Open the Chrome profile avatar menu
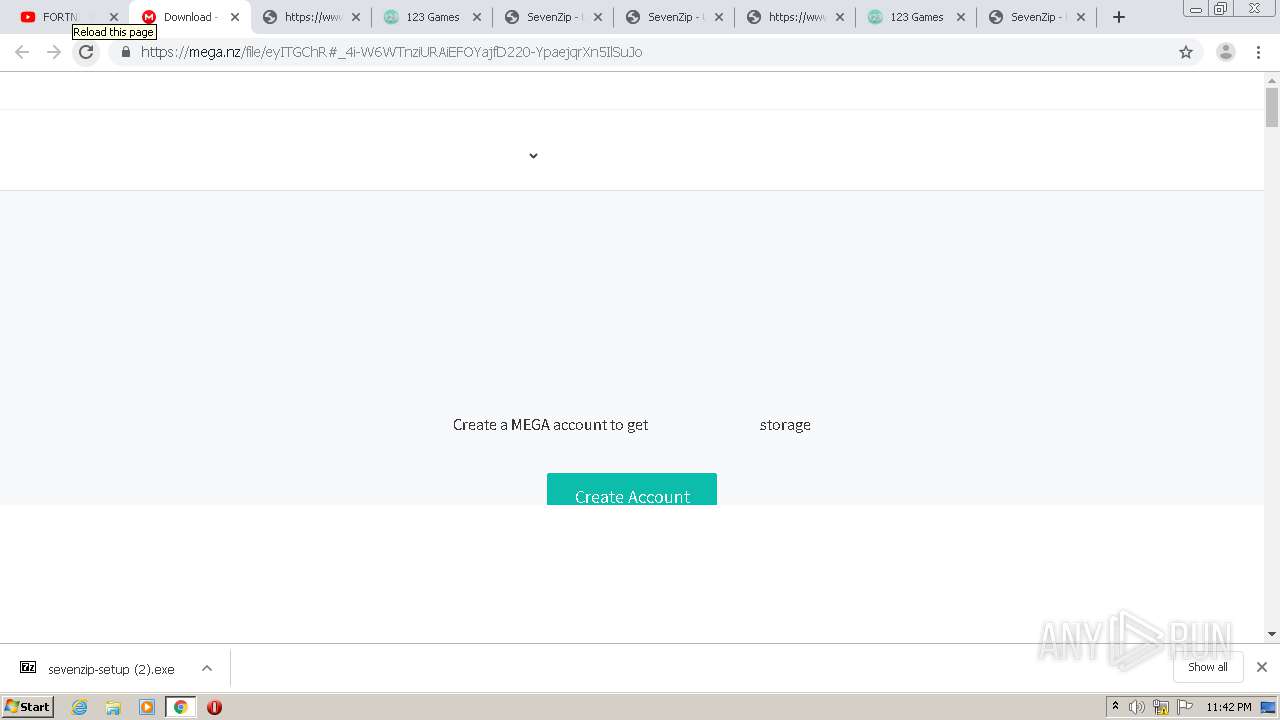The width and height of the screenshot is (1280, 720). click(1226, 52)
